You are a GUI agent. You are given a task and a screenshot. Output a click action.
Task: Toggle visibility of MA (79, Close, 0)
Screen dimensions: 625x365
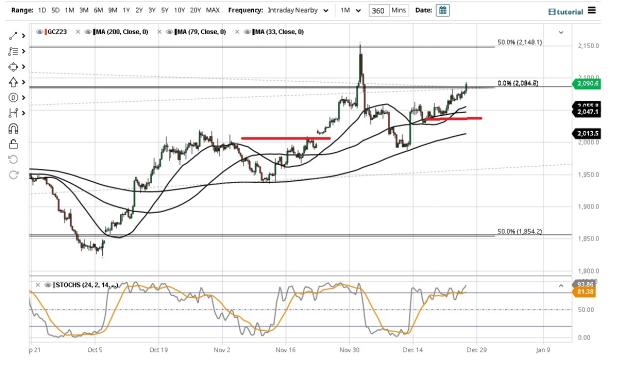[x=169, y=32]
